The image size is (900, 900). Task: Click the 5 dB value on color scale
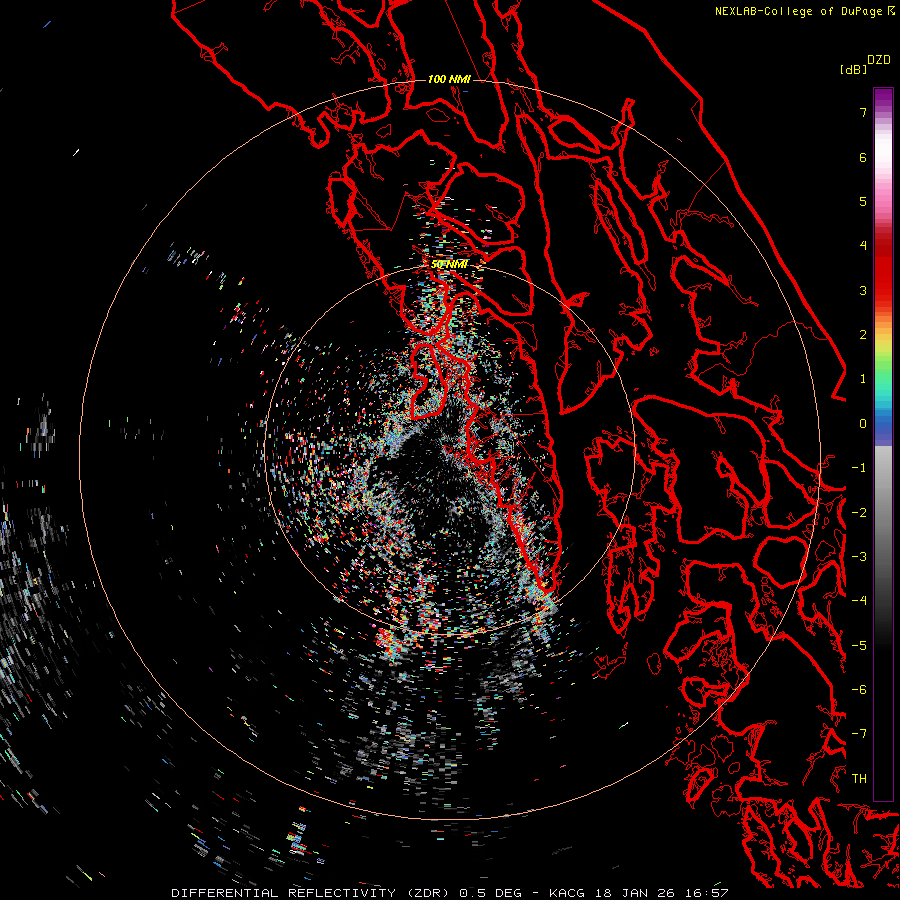point(863,201)
